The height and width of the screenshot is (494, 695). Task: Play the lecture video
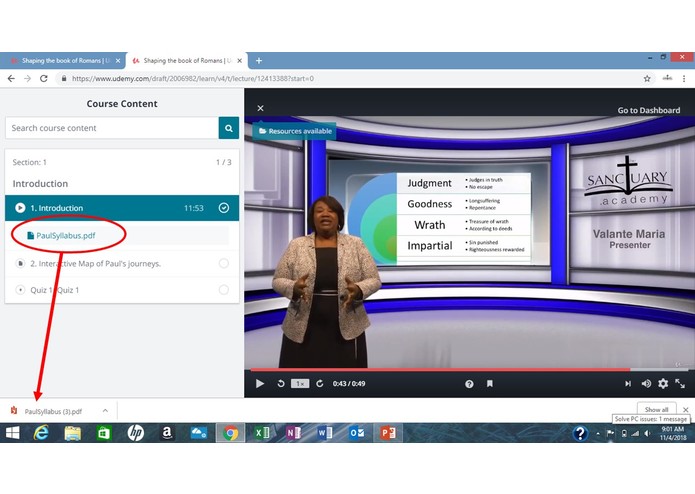(260, 384)
